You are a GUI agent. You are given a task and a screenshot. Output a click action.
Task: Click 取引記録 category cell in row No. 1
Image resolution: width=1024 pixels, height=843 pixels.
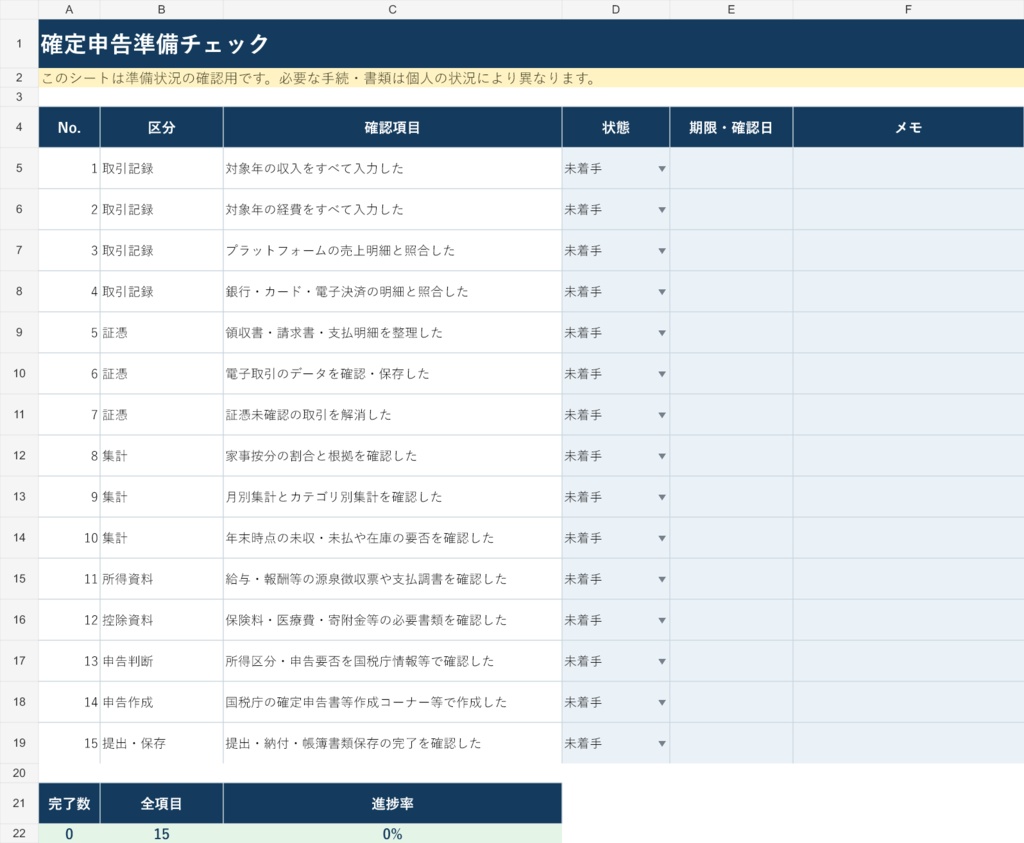(161, 168)
